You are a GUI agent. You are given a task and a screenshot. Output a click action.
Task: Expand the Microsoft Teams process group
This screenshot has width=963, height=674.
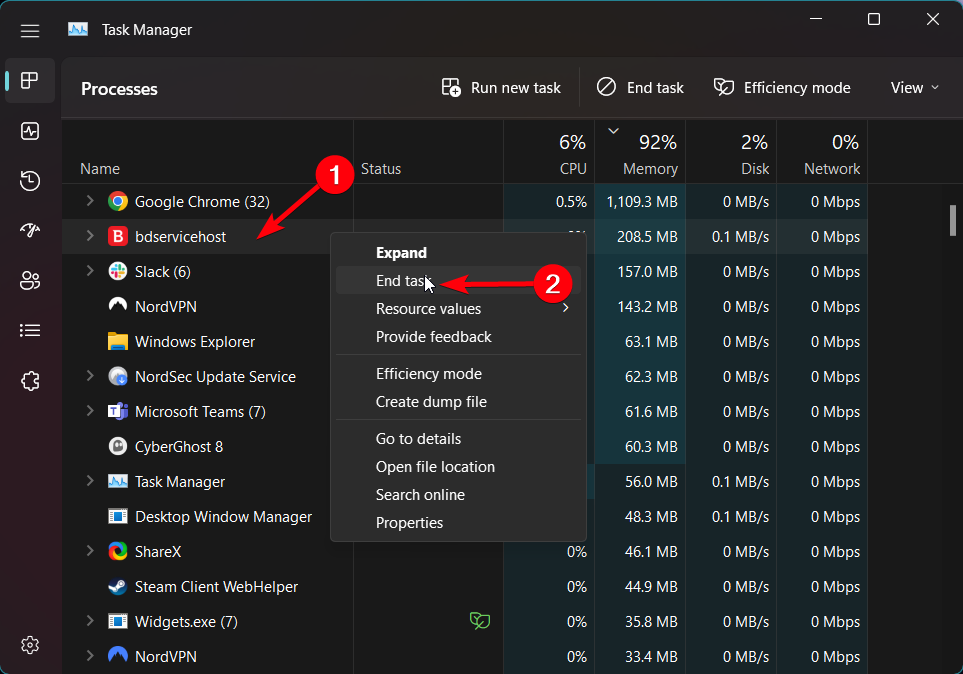pos(89,412)
